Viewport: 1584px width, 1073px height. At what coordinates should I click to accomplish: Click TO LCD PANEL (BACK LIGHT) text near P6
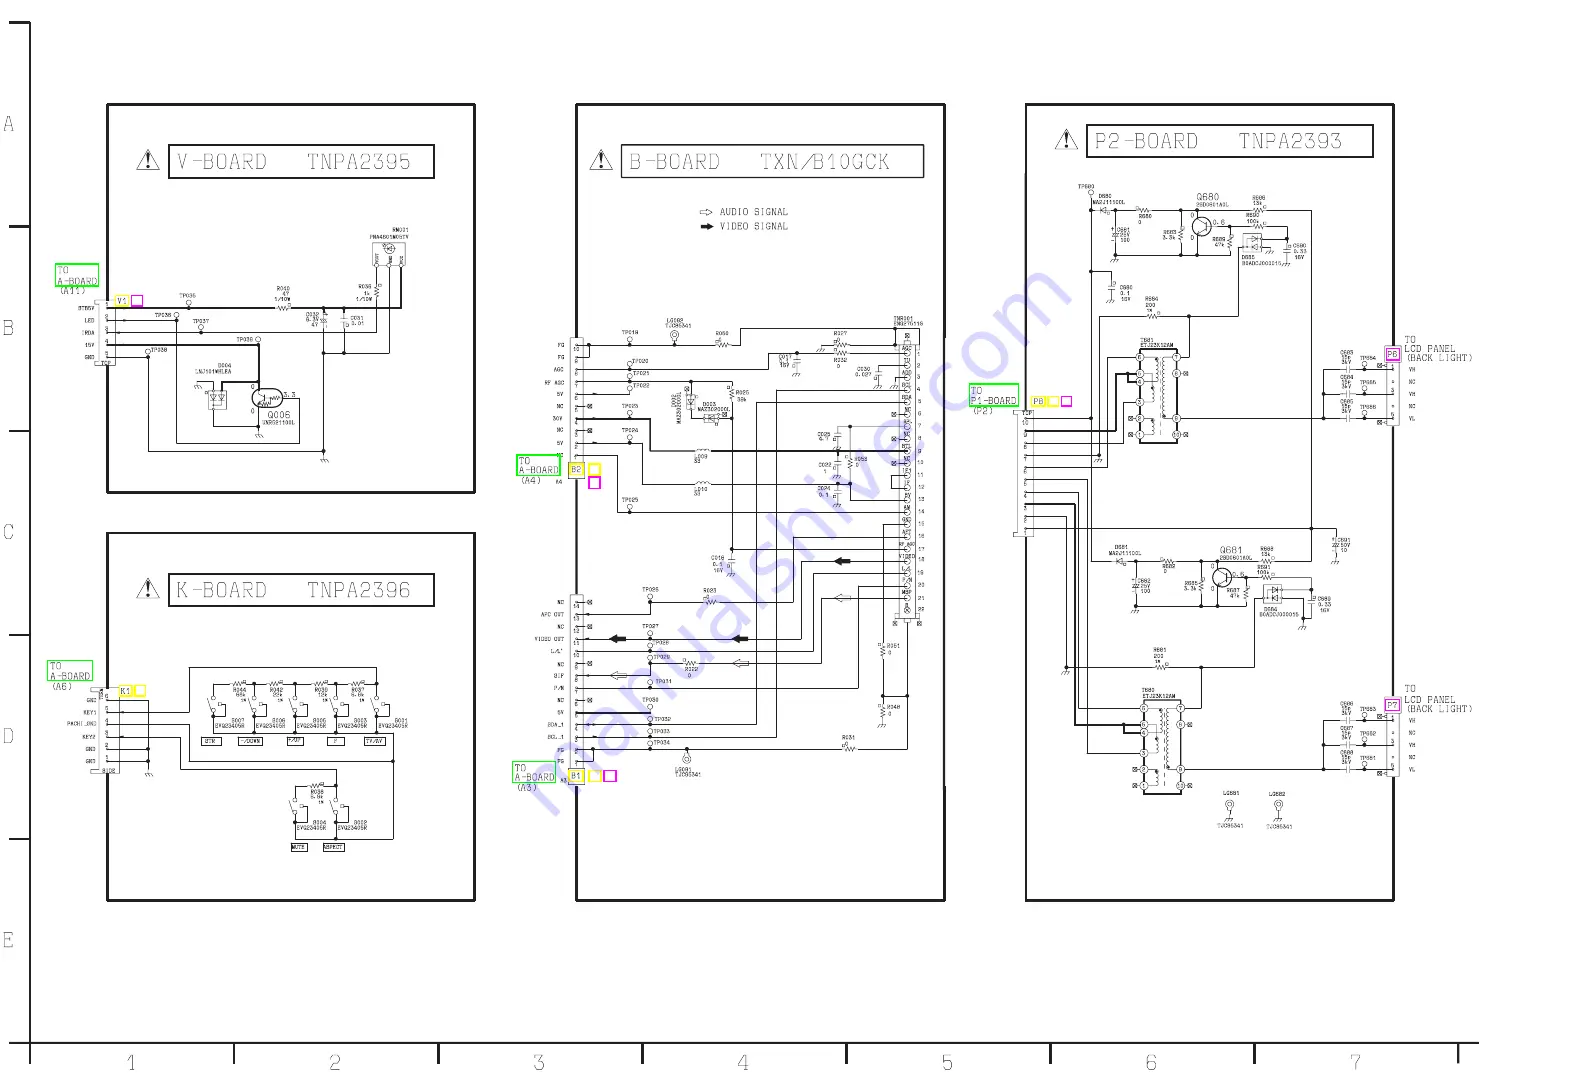[1438, 349]
